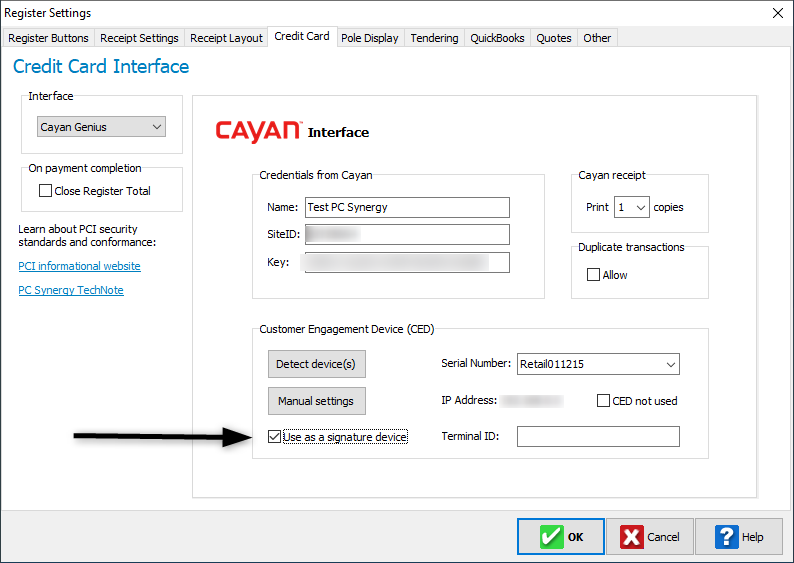Click the Name field with Test PC Synergy
Screen dimensions: 794x563
(407, 207)
